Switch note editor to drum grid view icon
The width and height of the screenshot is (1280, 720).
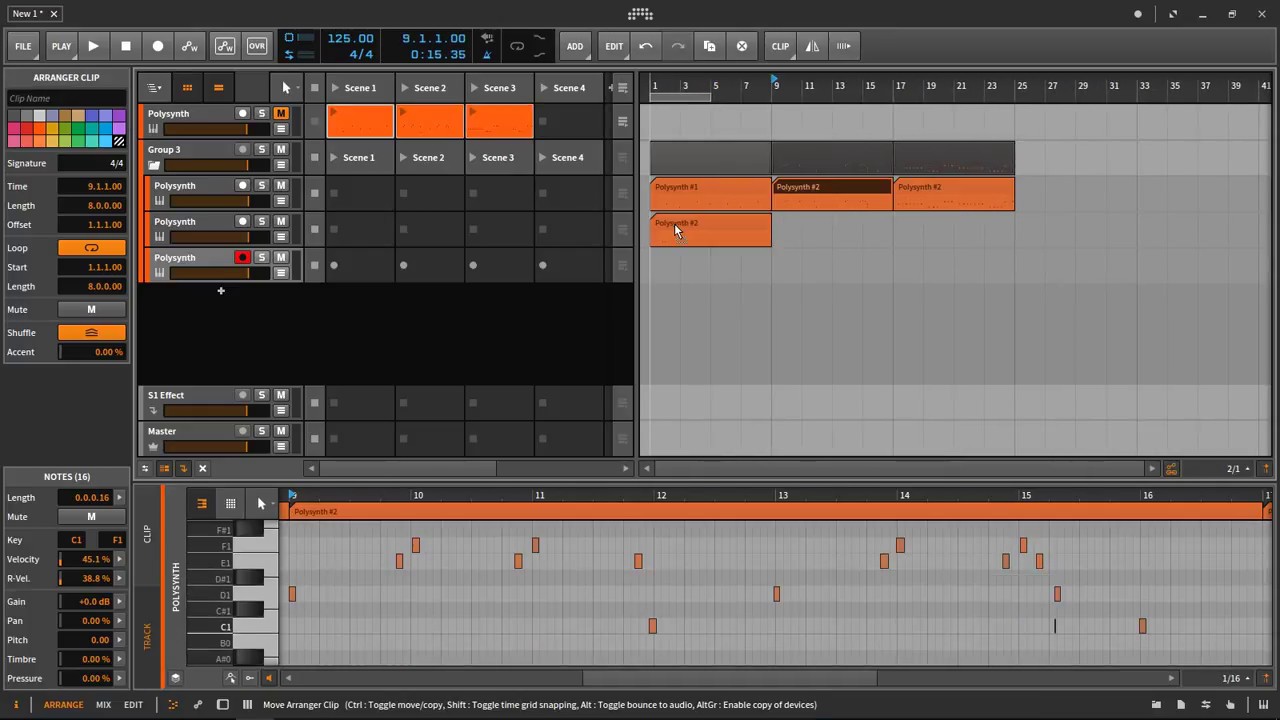tap(230, 504)
